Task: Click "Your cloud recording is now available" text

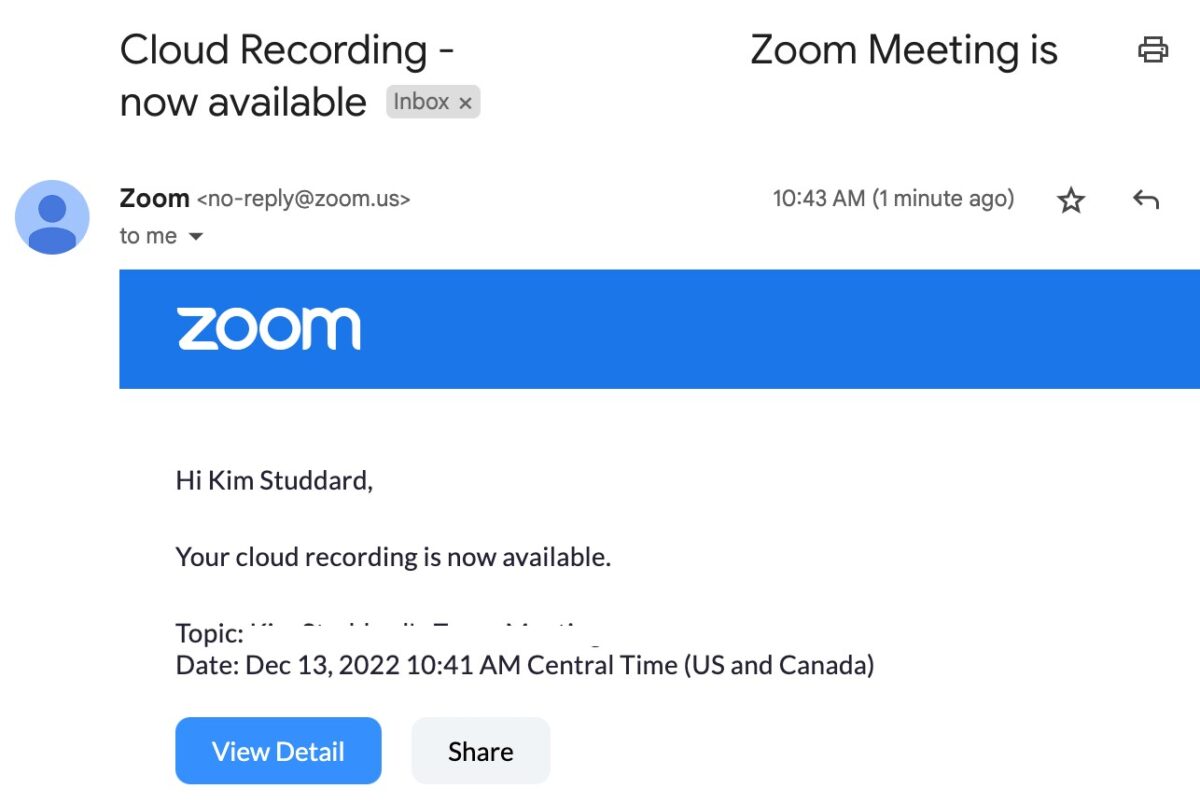Action: click(x=393, y=557)
